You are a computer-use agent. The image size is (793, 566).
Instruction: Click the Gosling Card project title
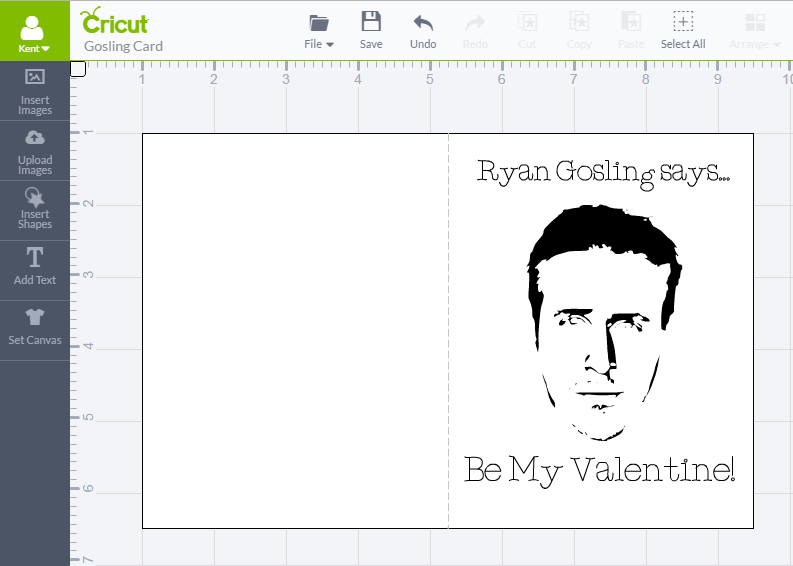123,47
